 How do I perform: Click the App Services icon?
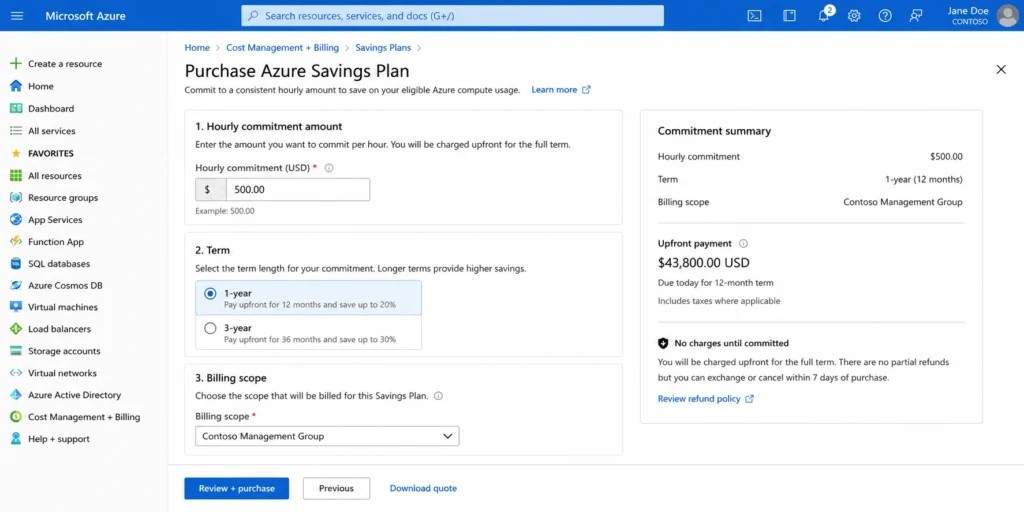coord(16,219)
